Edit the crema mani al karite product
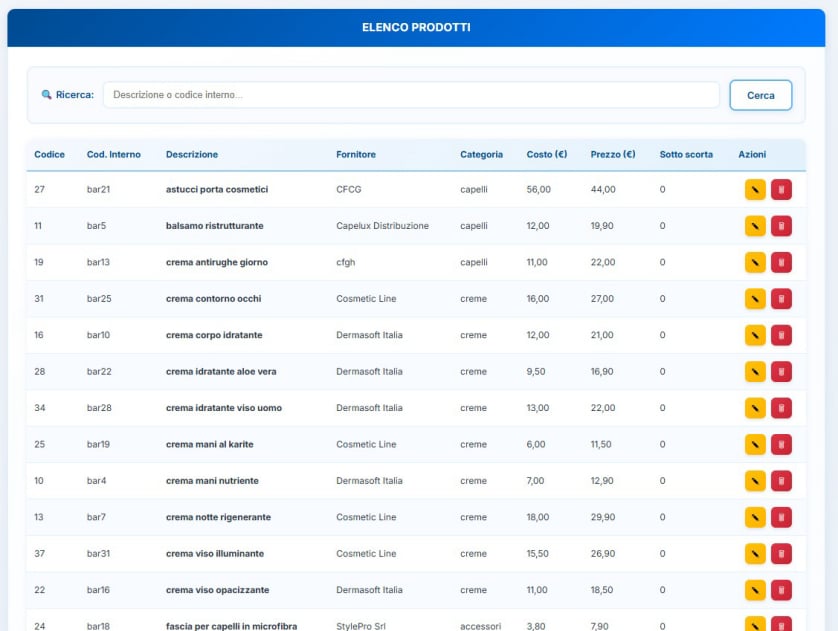 pyautogui.click(x=755, y=445)
